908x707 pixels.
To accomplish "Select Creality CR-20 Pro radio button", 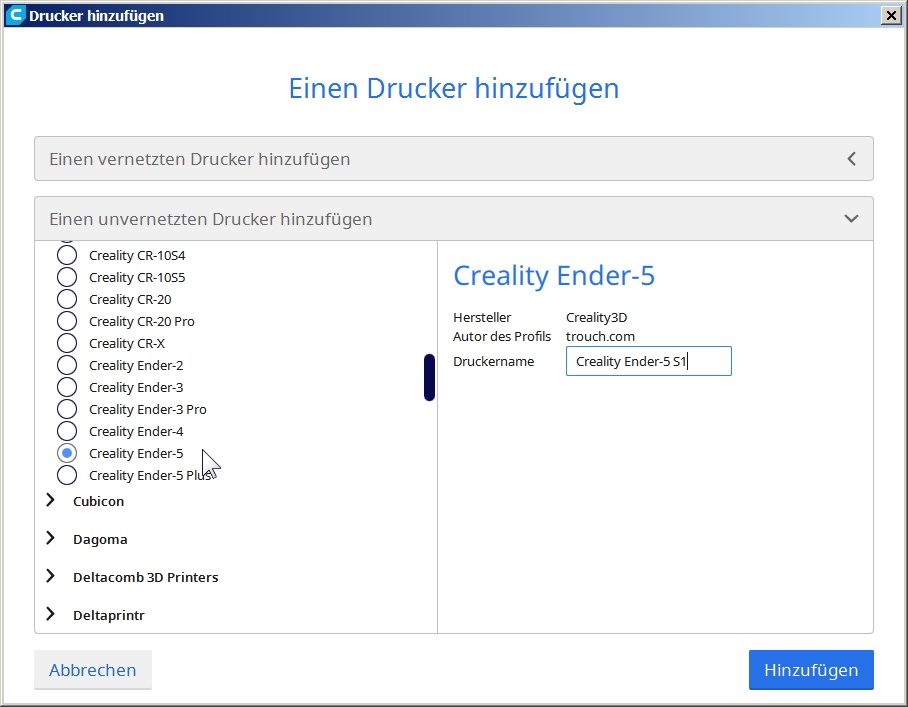I will pos(67,321).
